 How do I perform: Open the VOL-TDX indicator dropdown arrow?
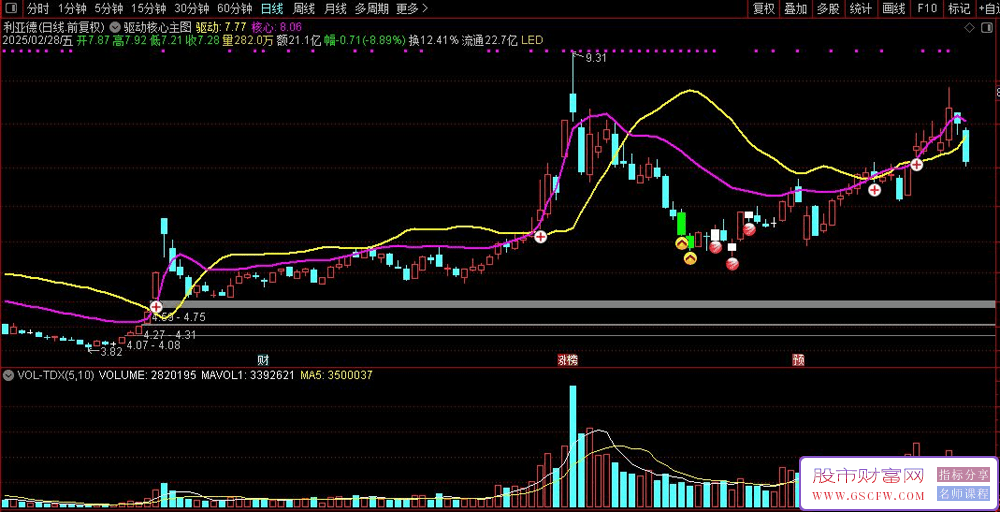coord(8,376)
